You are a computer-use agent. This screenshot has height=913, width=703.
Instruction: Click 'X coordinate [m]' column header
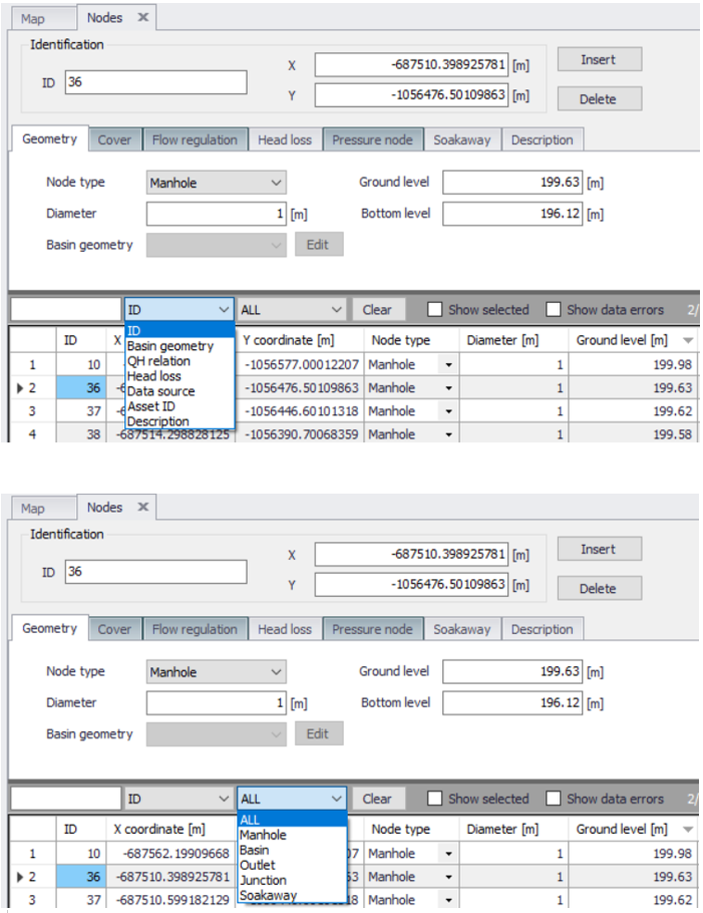(172, 829)
